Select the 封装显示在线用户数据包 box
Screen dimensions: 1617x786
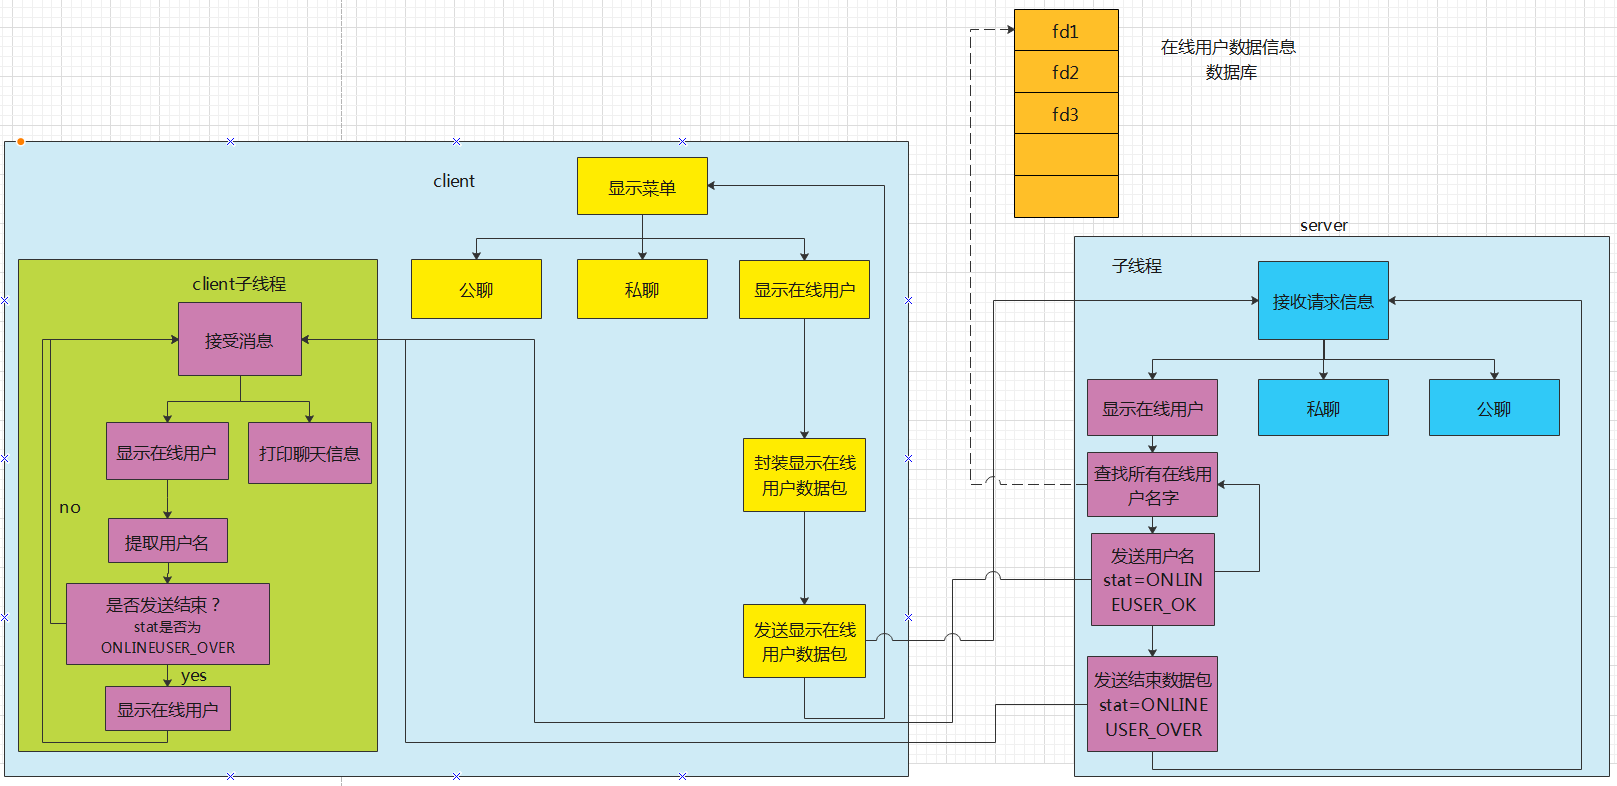pos(804,475)
